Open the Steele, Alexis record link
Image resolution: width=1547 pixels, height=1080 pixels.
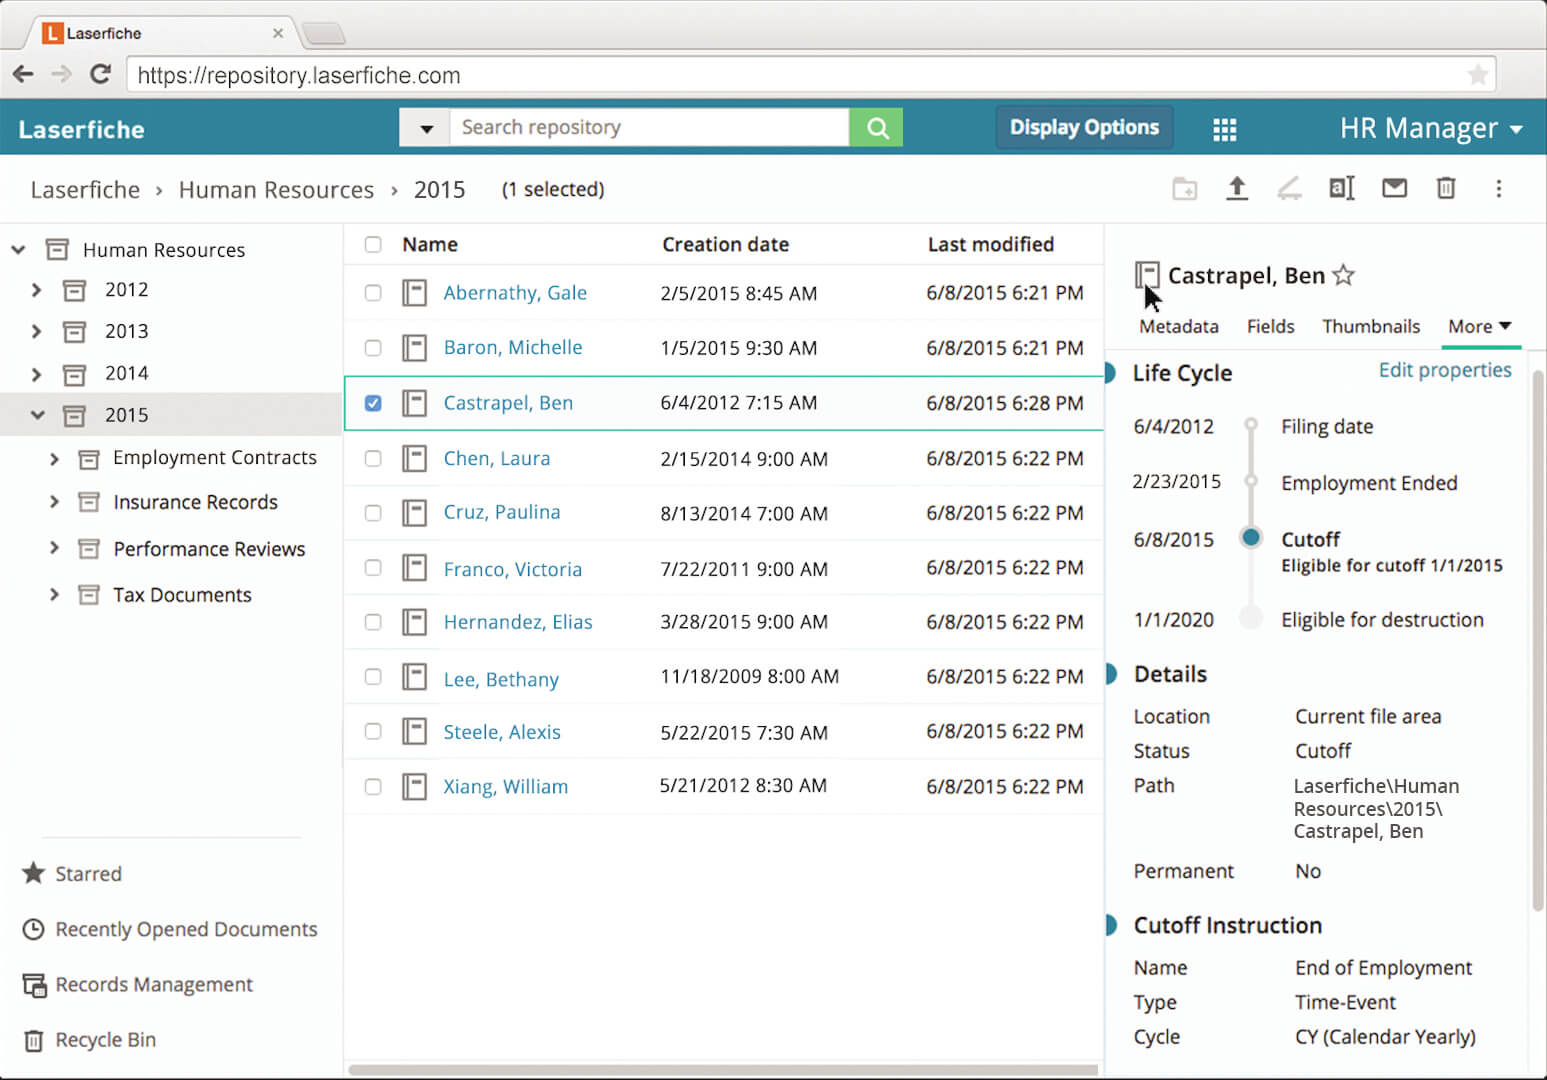point(502,732)
